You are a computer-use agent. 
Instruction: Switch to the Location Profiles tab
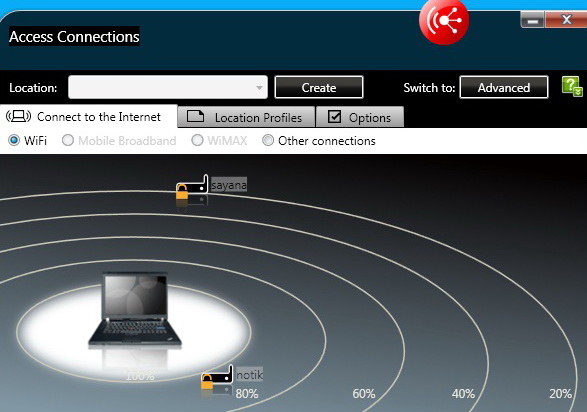tap(246, 117)
